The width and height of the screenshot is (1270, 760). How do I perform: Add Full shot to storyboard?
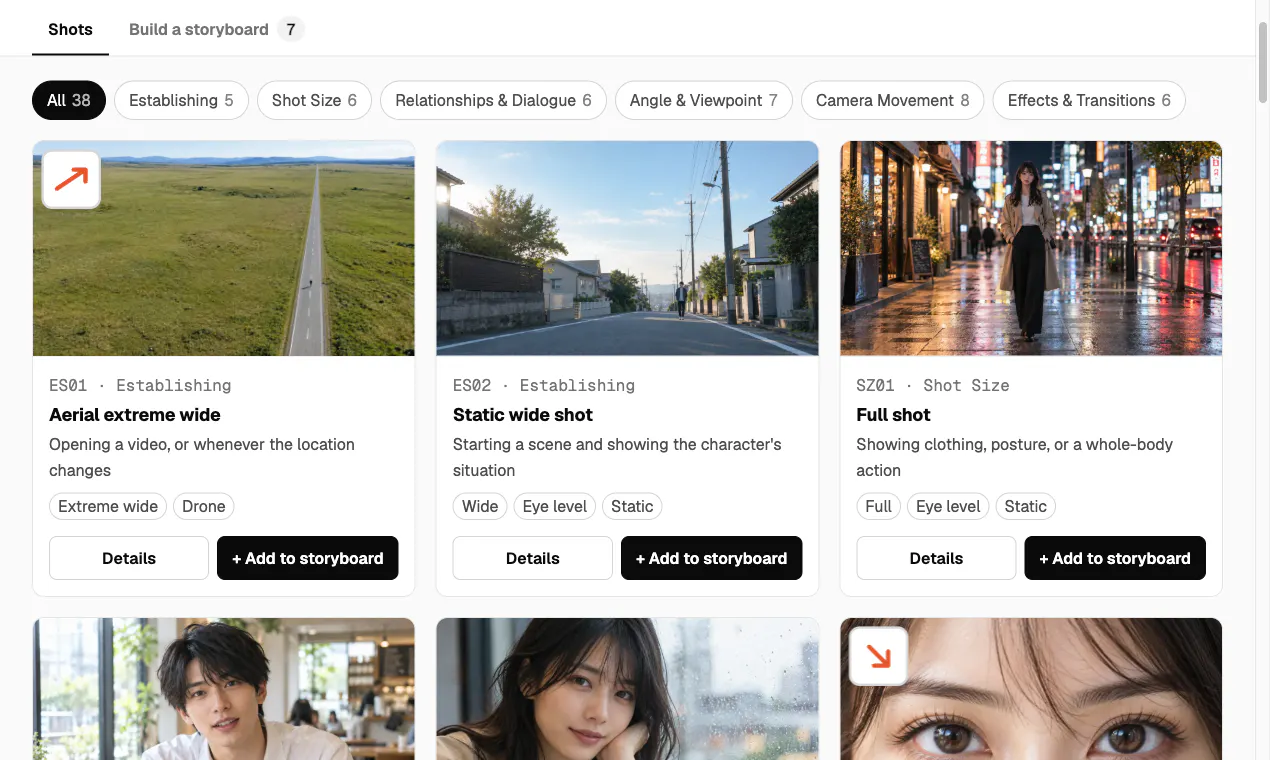pos(1115,558)
